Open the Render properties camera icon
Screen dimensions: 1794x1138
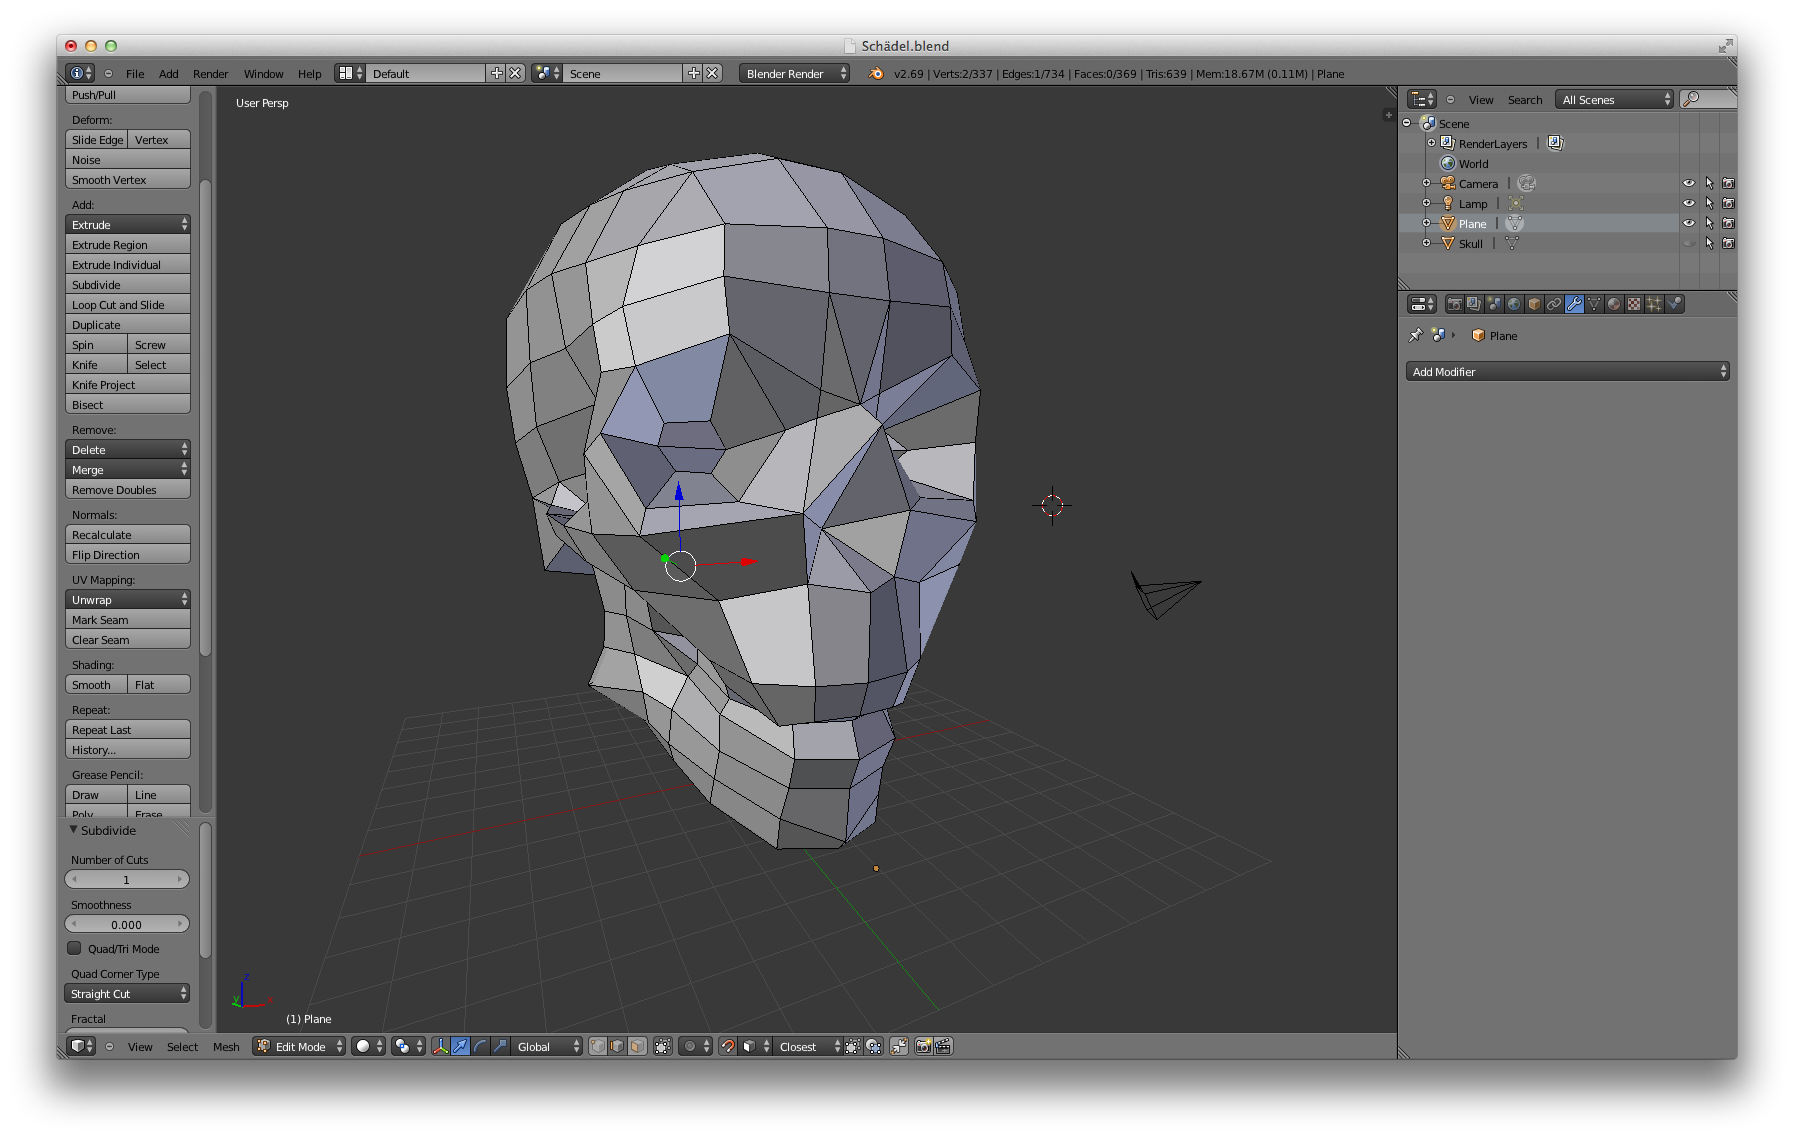tap(1455, 304)
